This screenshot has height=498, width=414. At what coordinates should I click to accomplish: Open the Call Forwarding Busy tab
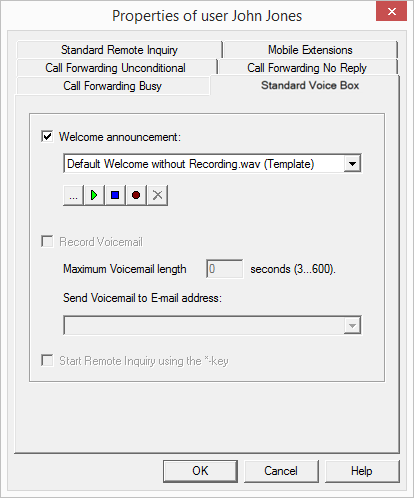point(113,86)
